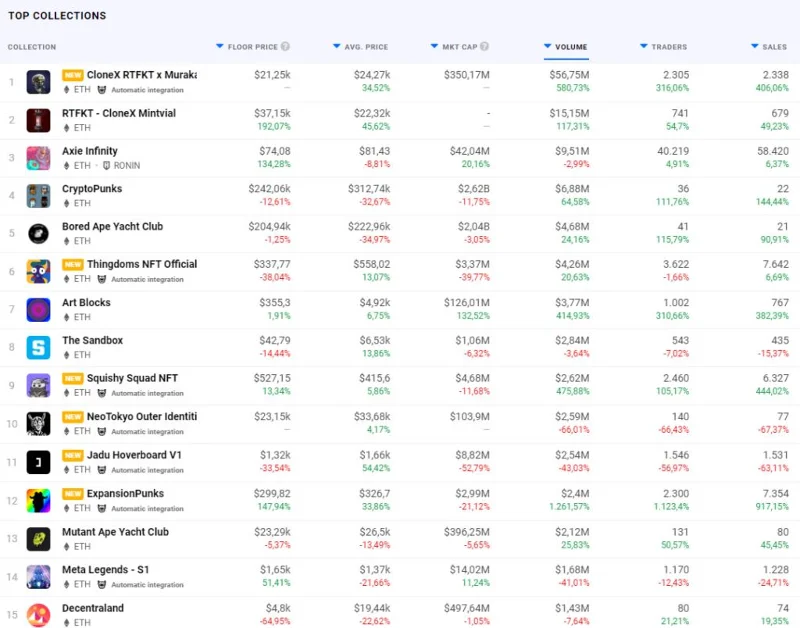Click the Automatic integration icon under Meta Legends
This screenshot has height=628, width=800.
click(x=102, y=585)
